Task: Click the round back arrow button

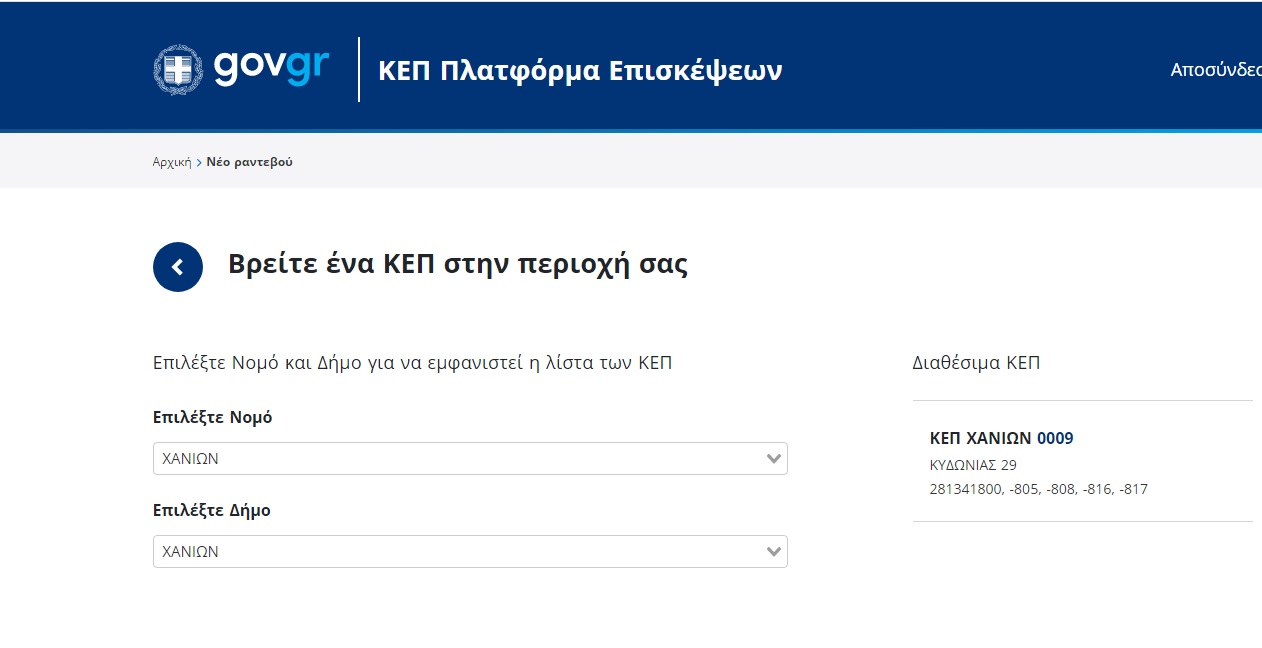Action: (178, 267)
